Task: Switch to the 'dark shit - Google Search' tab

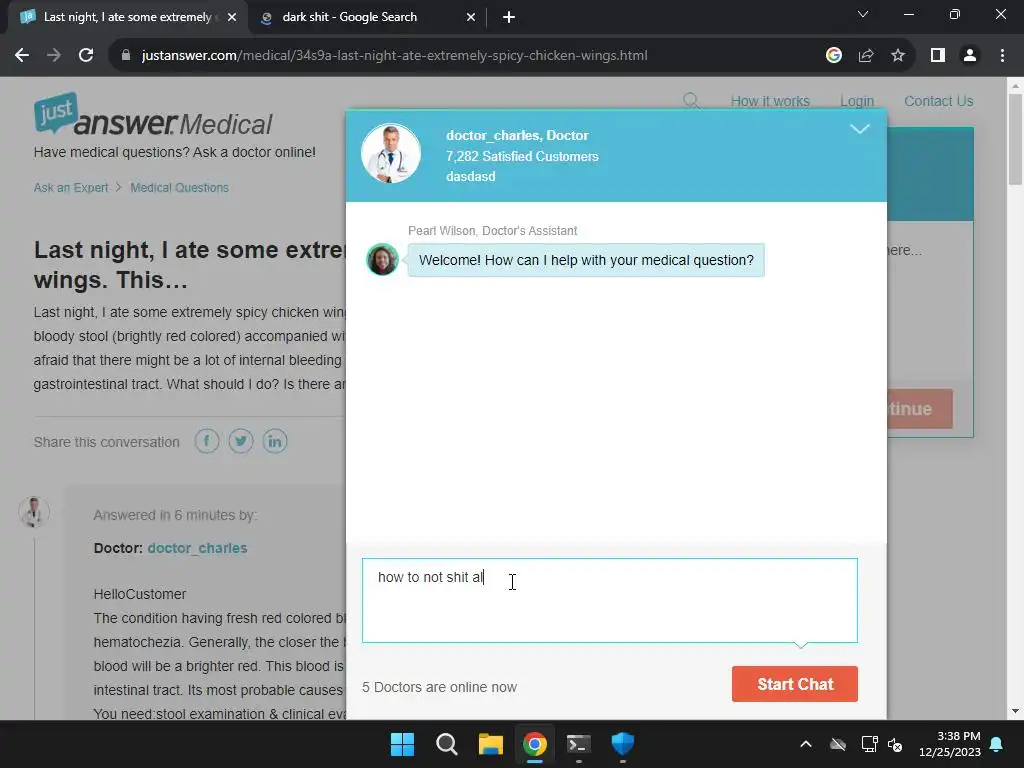Action: pyautogui.click(x=368, y=18)
